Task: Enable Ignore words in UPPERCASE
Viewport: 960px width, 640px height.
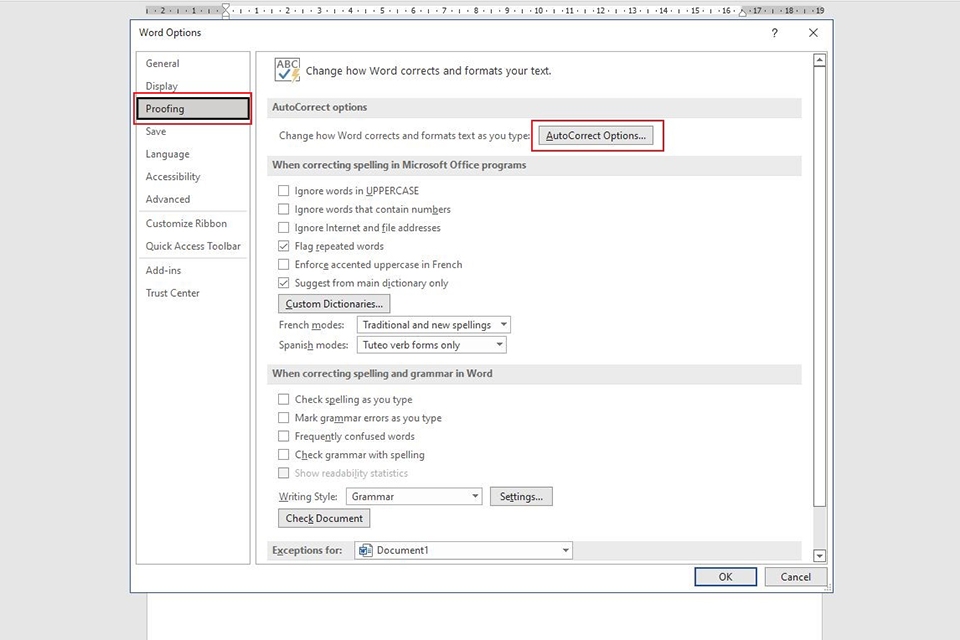Action: coord(283,190)
